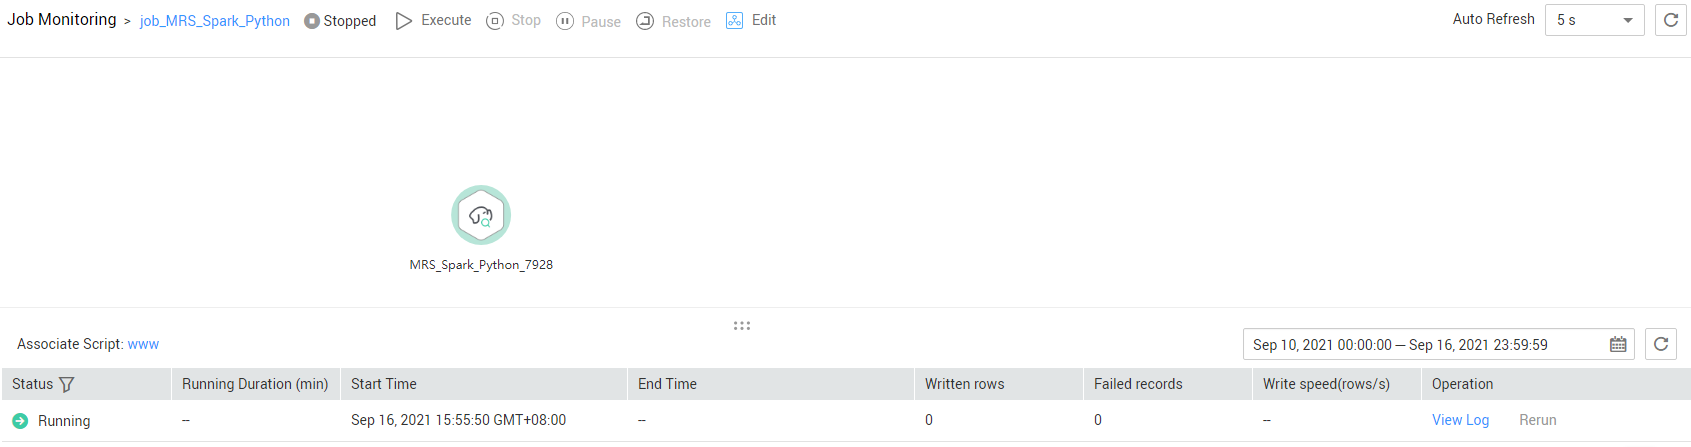Select the MRS_Spark_Python_7928 node
Viewport: 1691px width, 447px height.
coord(481,215)
